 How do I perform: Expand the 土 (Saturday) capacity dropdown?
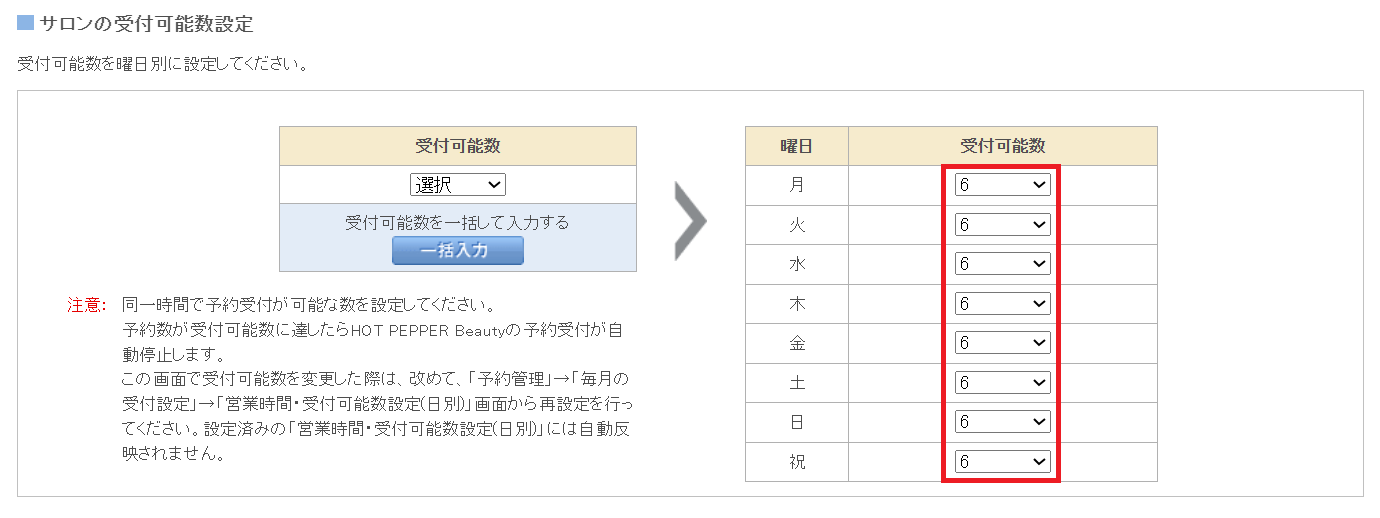1002,382
